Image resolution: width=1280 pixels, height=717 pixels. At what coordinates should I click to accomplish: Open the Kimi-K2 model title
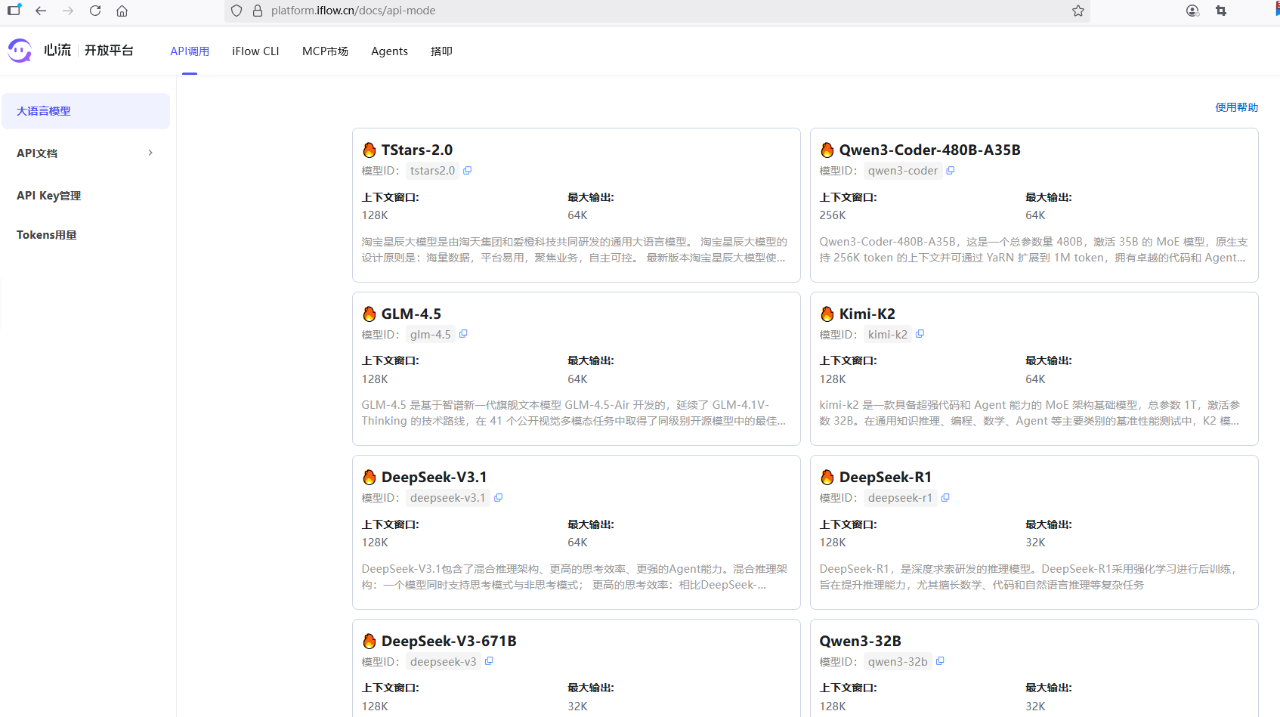click(867, 314)
